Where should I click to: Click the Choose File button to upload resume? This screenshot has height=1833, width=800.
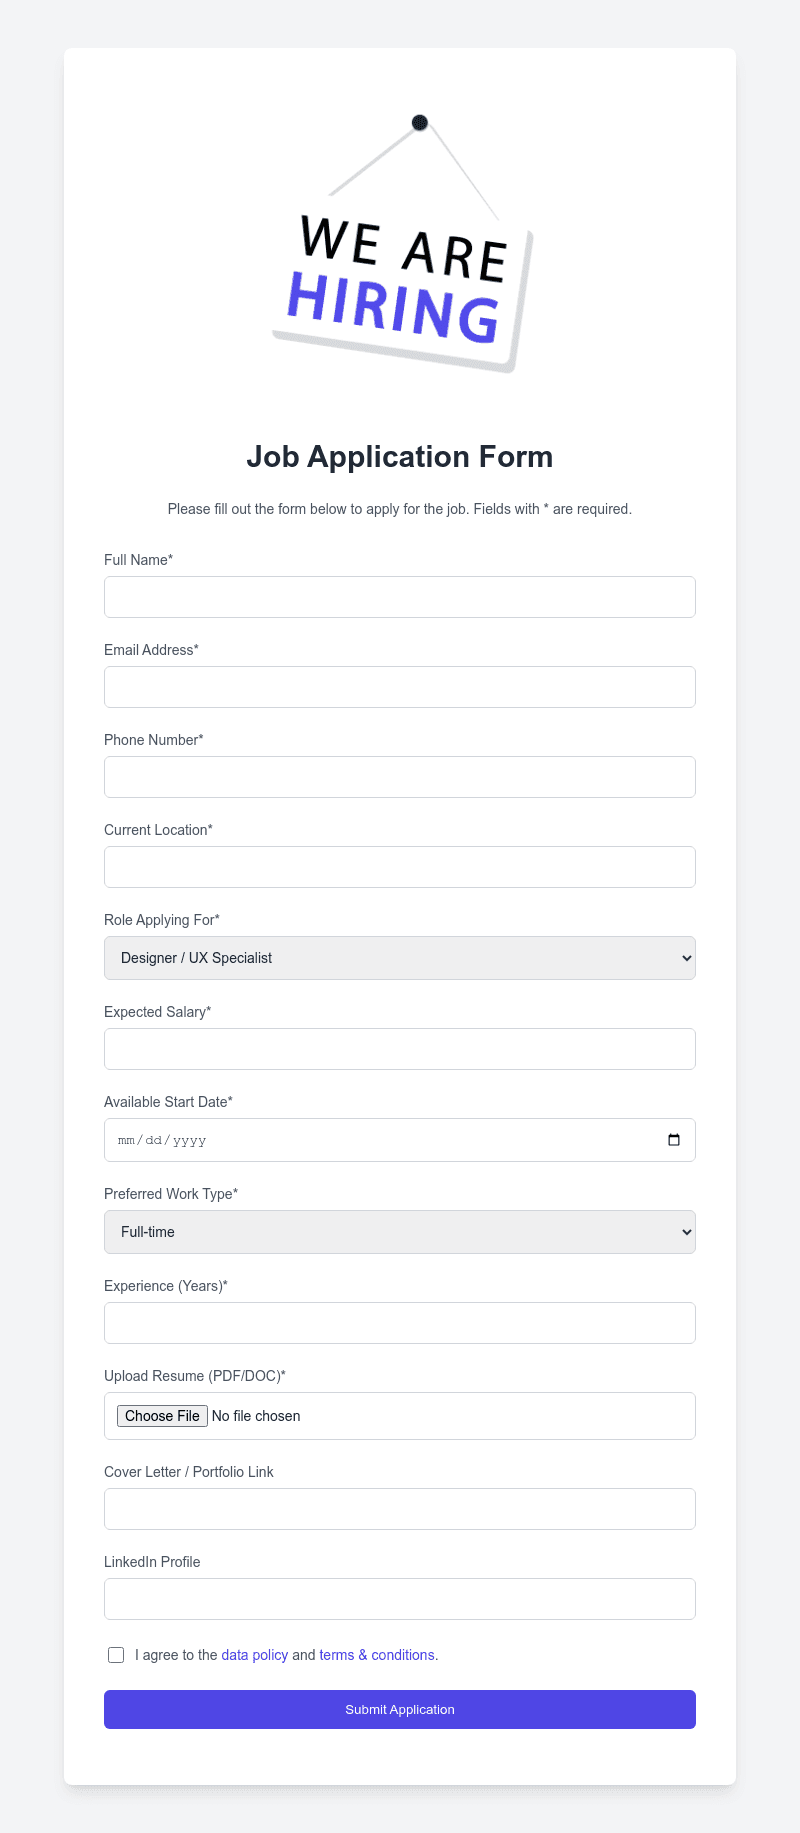(161, 1415)
